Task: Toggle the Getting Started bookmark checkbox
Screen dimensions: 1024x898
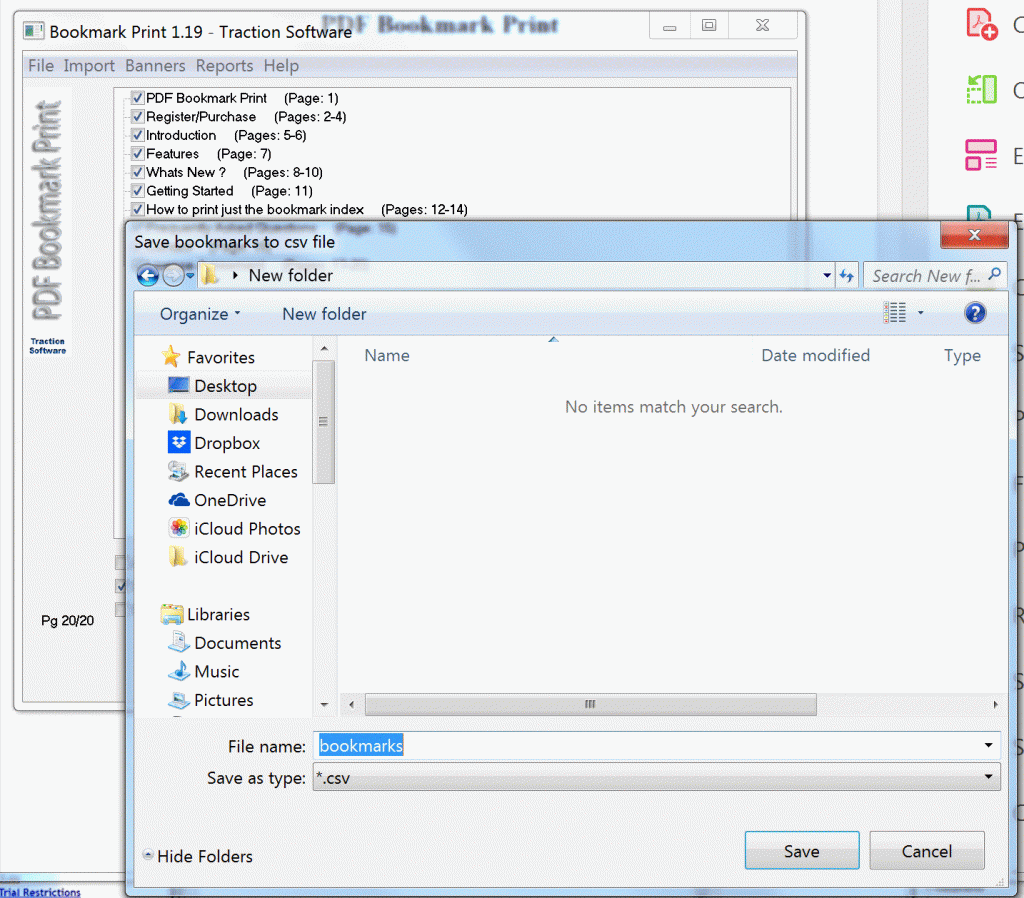Action: click(136, 190)
